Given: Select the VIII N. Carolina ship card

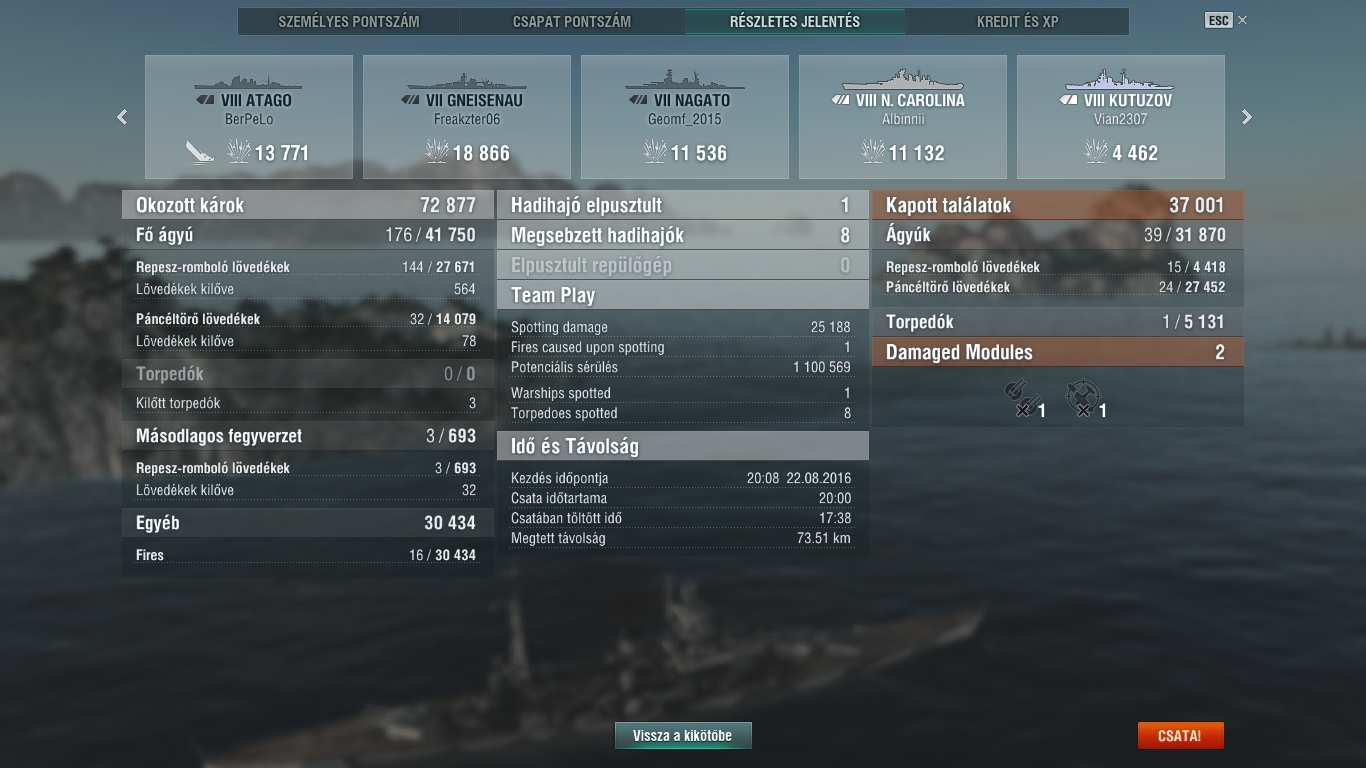Looking at the screenshot, I should coord(903,117).
